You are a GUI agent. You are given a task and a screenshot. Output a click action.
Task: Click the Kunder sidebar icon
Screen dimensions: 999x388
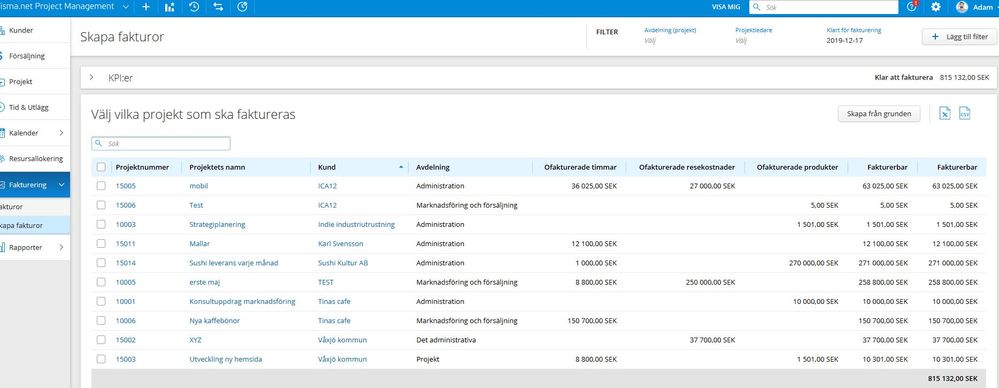click(x=2, y=30)
